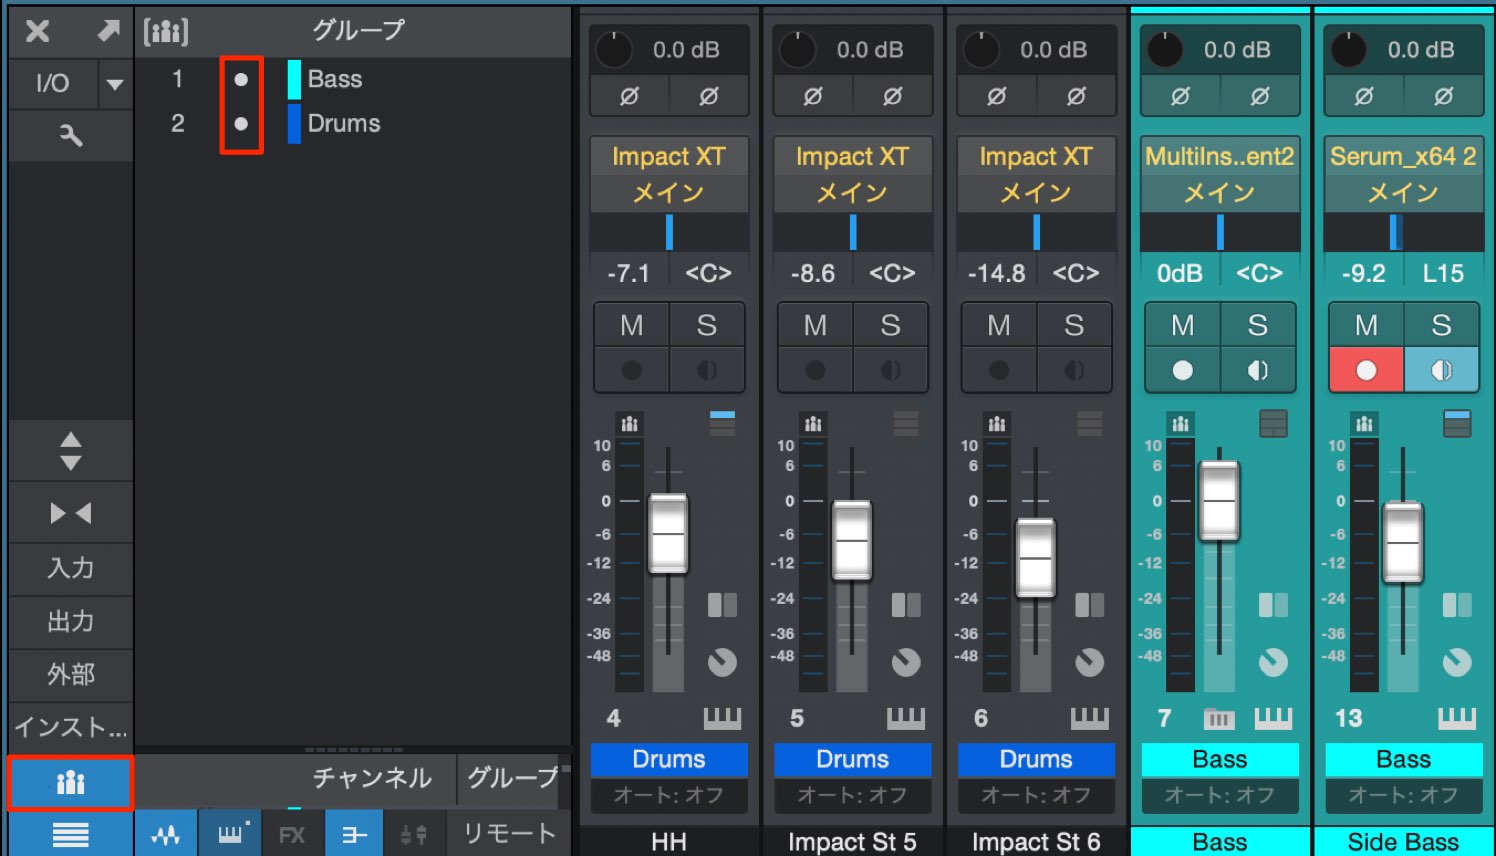Mute the HH channel

coord(631,325)
